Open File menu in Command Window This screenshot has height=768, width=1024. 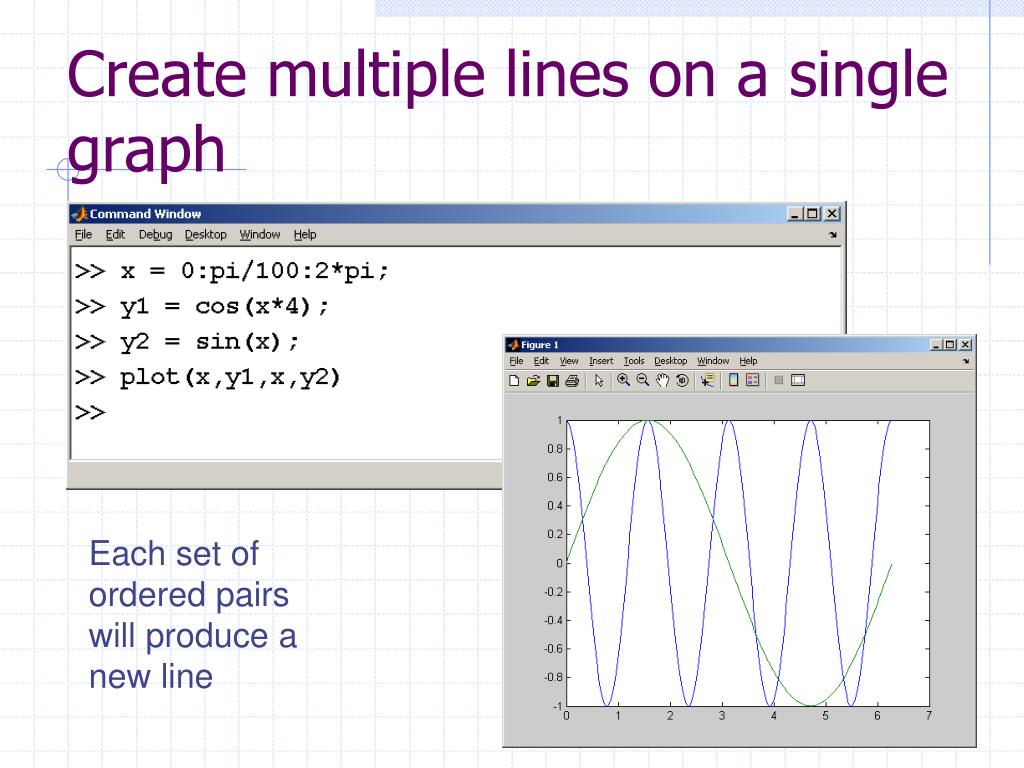(83, 234)
